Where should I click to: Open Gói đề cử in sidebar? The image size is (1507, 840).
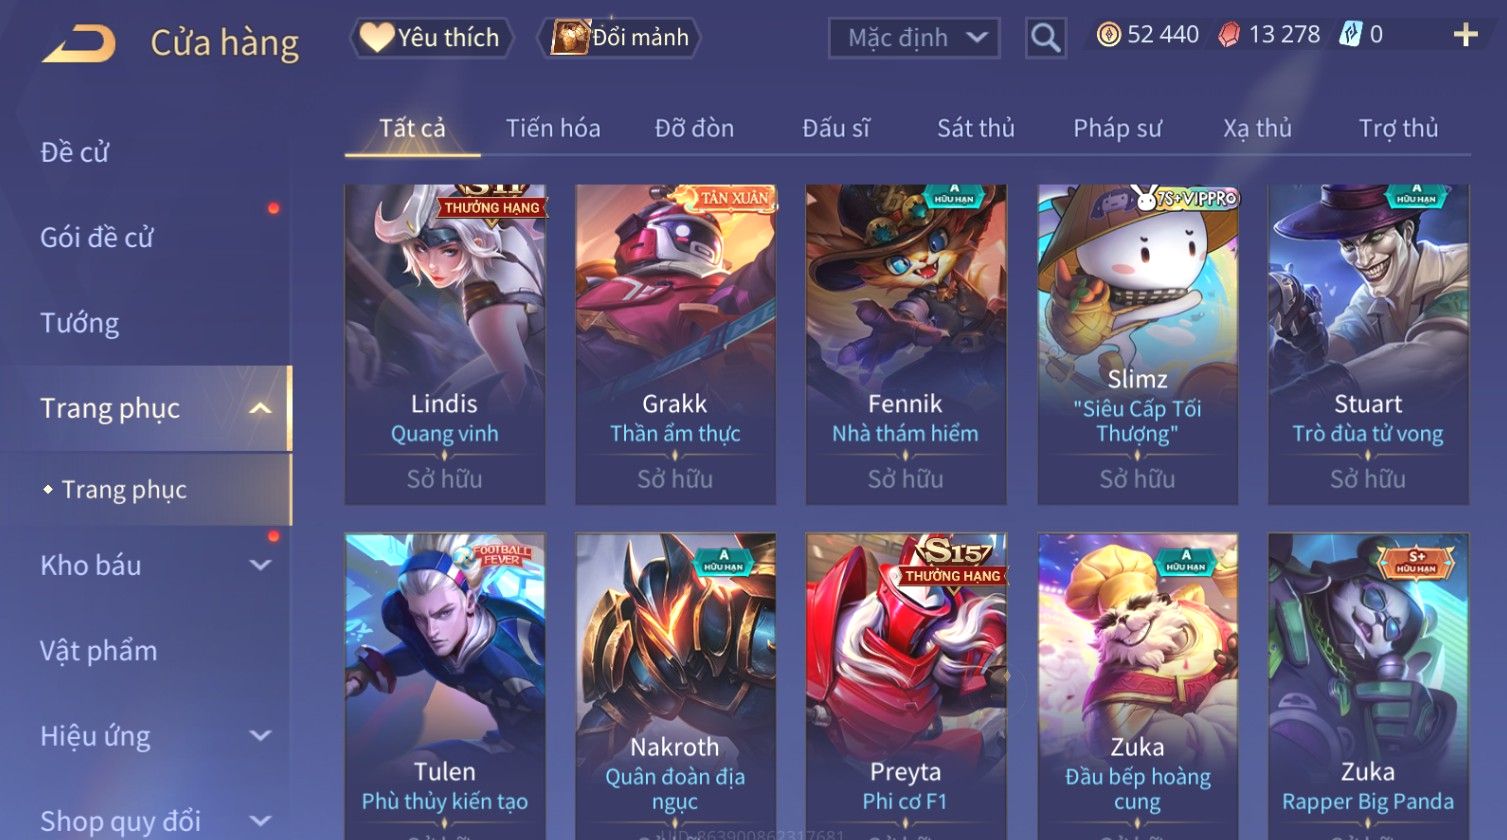coord(97,237)
